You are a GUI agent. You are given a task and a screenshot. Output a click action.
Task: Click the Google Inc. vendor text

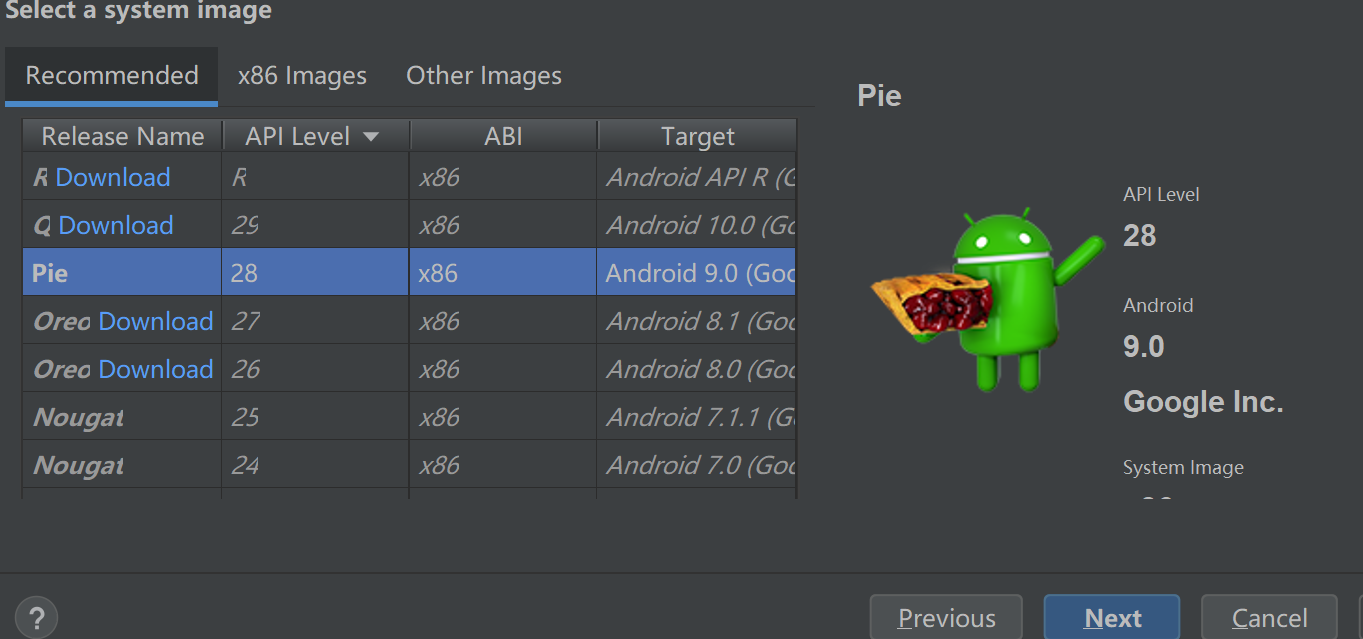click(x=1203, y=402)
